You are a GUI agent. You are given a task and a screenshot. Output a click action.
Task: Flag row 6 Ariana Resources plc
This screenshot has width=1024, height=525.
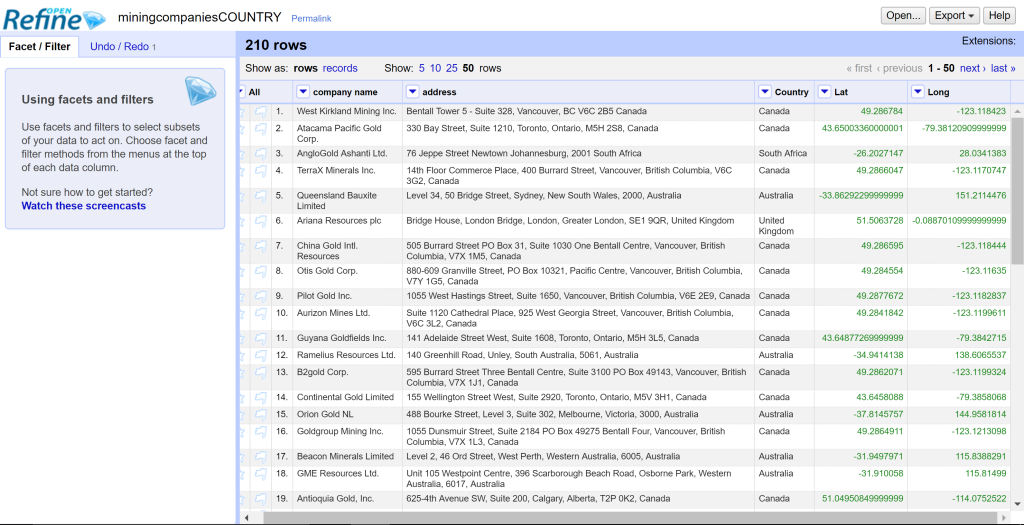click(261, 221)
